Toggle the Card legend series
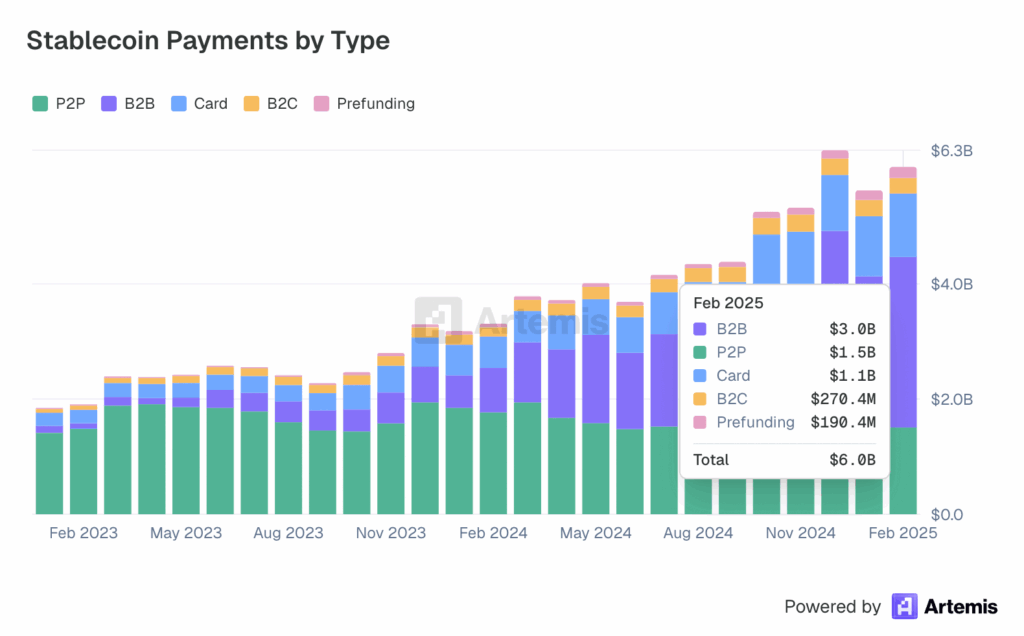1024x636 pixels. click(199, 103)
